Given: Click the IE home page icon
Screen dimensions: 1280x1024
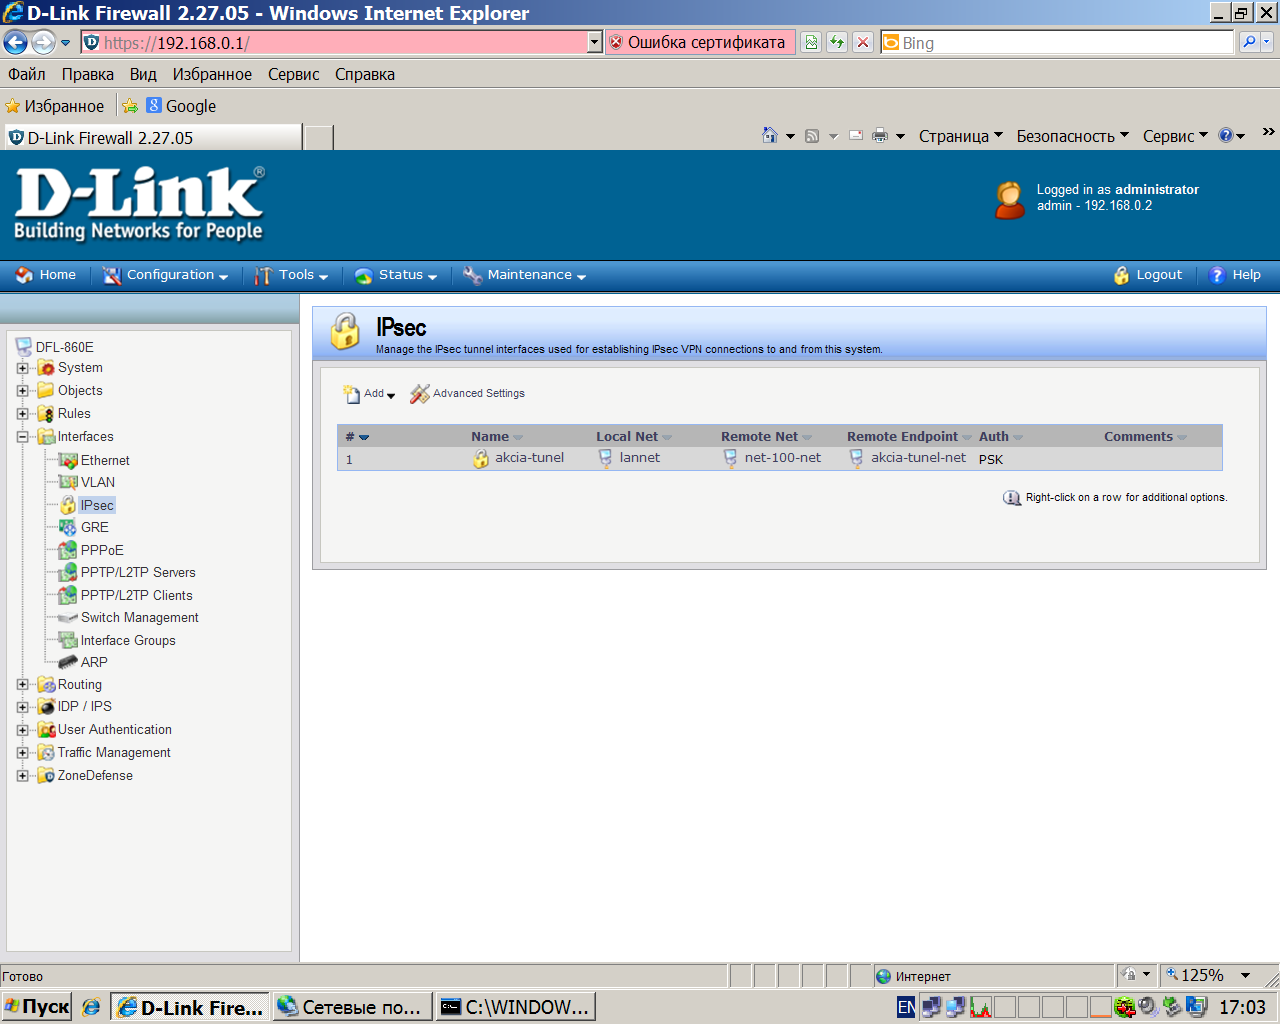Looking at the screenshot, I should tap(769, 135).
